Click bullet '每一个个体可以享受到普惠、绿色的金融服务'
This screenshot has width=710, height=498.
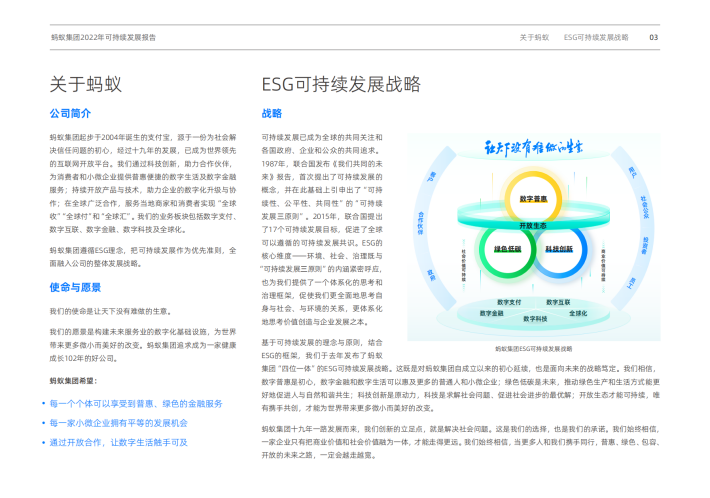tap(136, 403)
